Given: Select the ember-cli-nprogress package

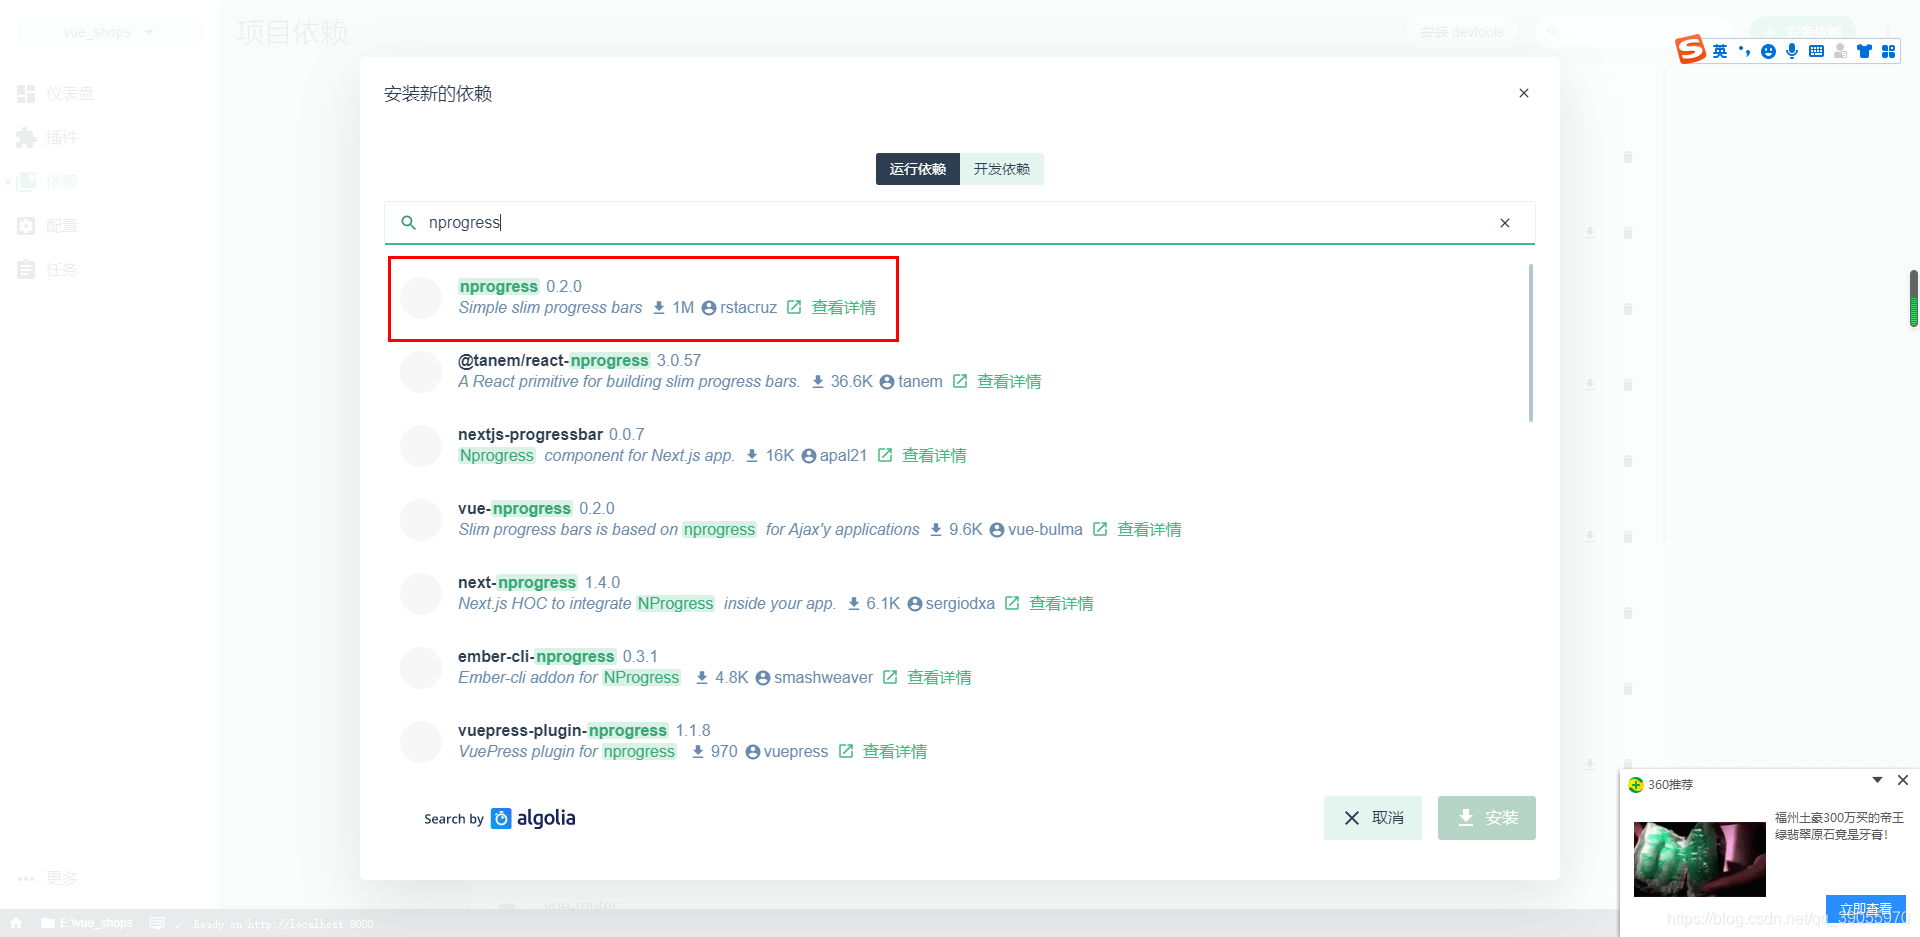Looking at the screenshot, I should [536, 656].
